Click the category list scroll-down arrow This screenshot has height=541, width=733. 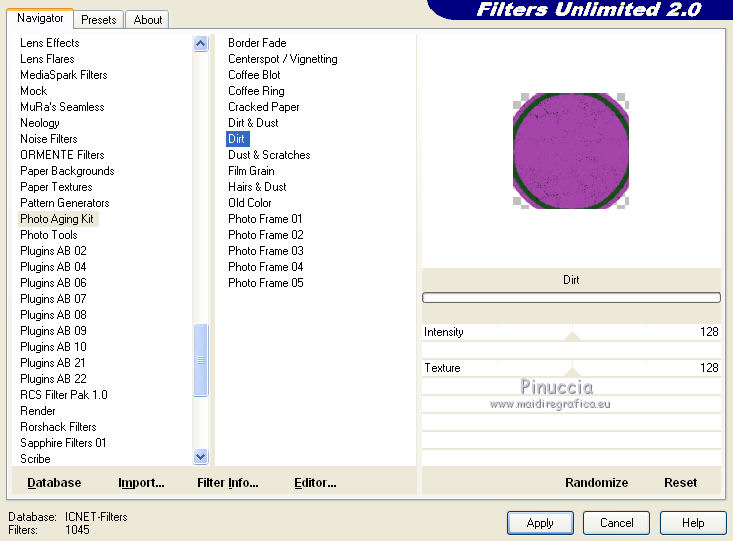(x=201, y=456)
